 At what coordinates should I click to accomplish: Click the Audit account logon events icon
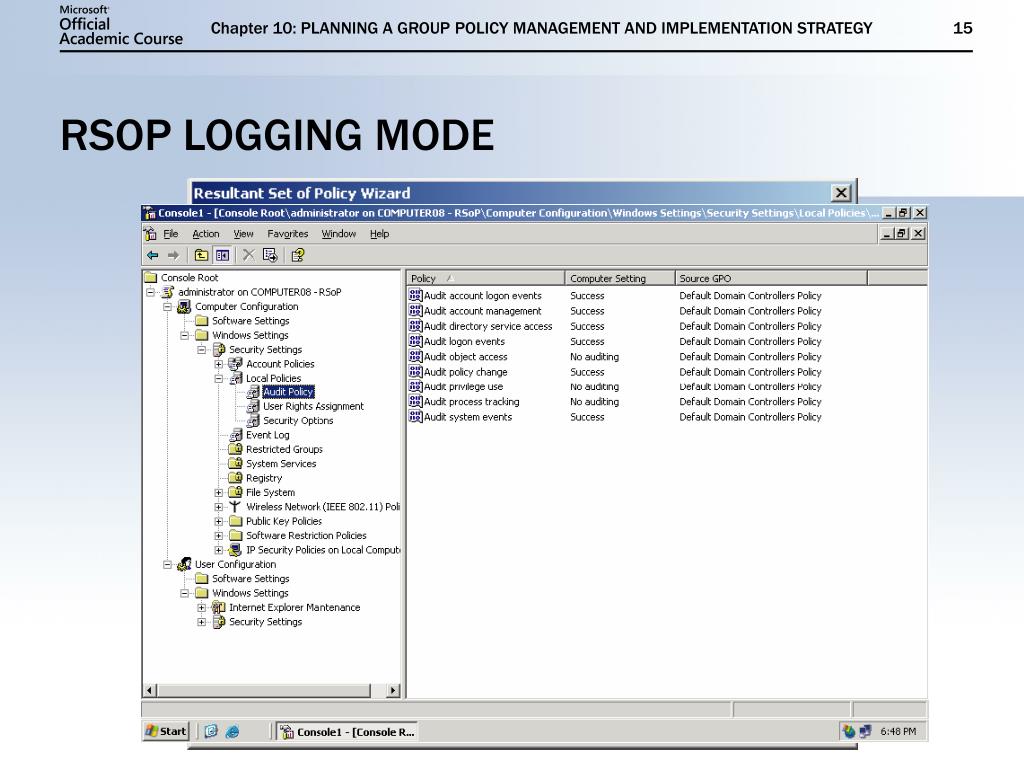click(415, 295)
